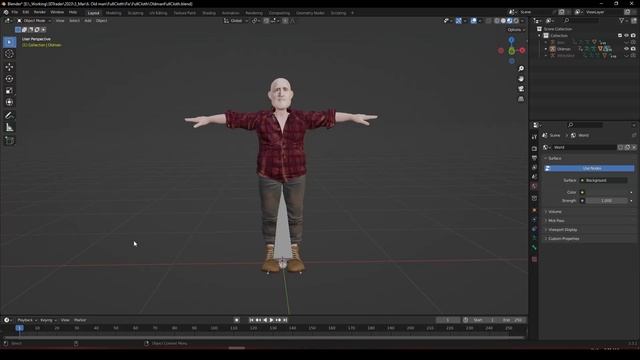640x360 pixels.
Task: Open the Texture properties tab at bottom
Action: click(534, 260)
